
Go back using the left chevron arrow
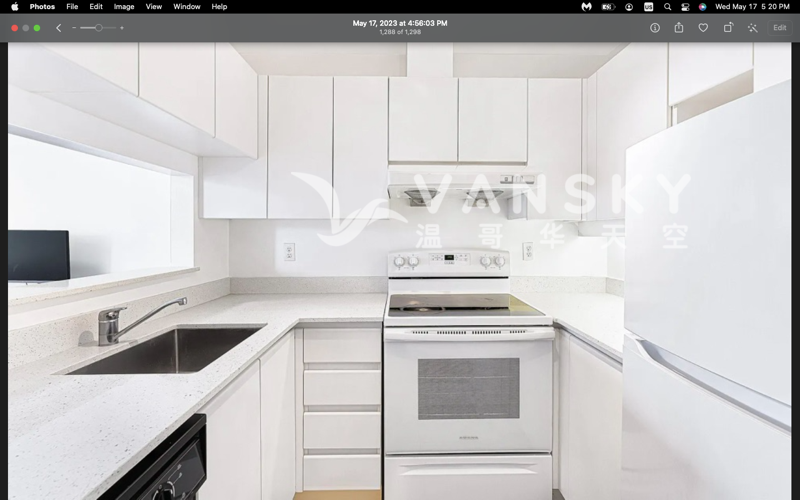[58, 28]
